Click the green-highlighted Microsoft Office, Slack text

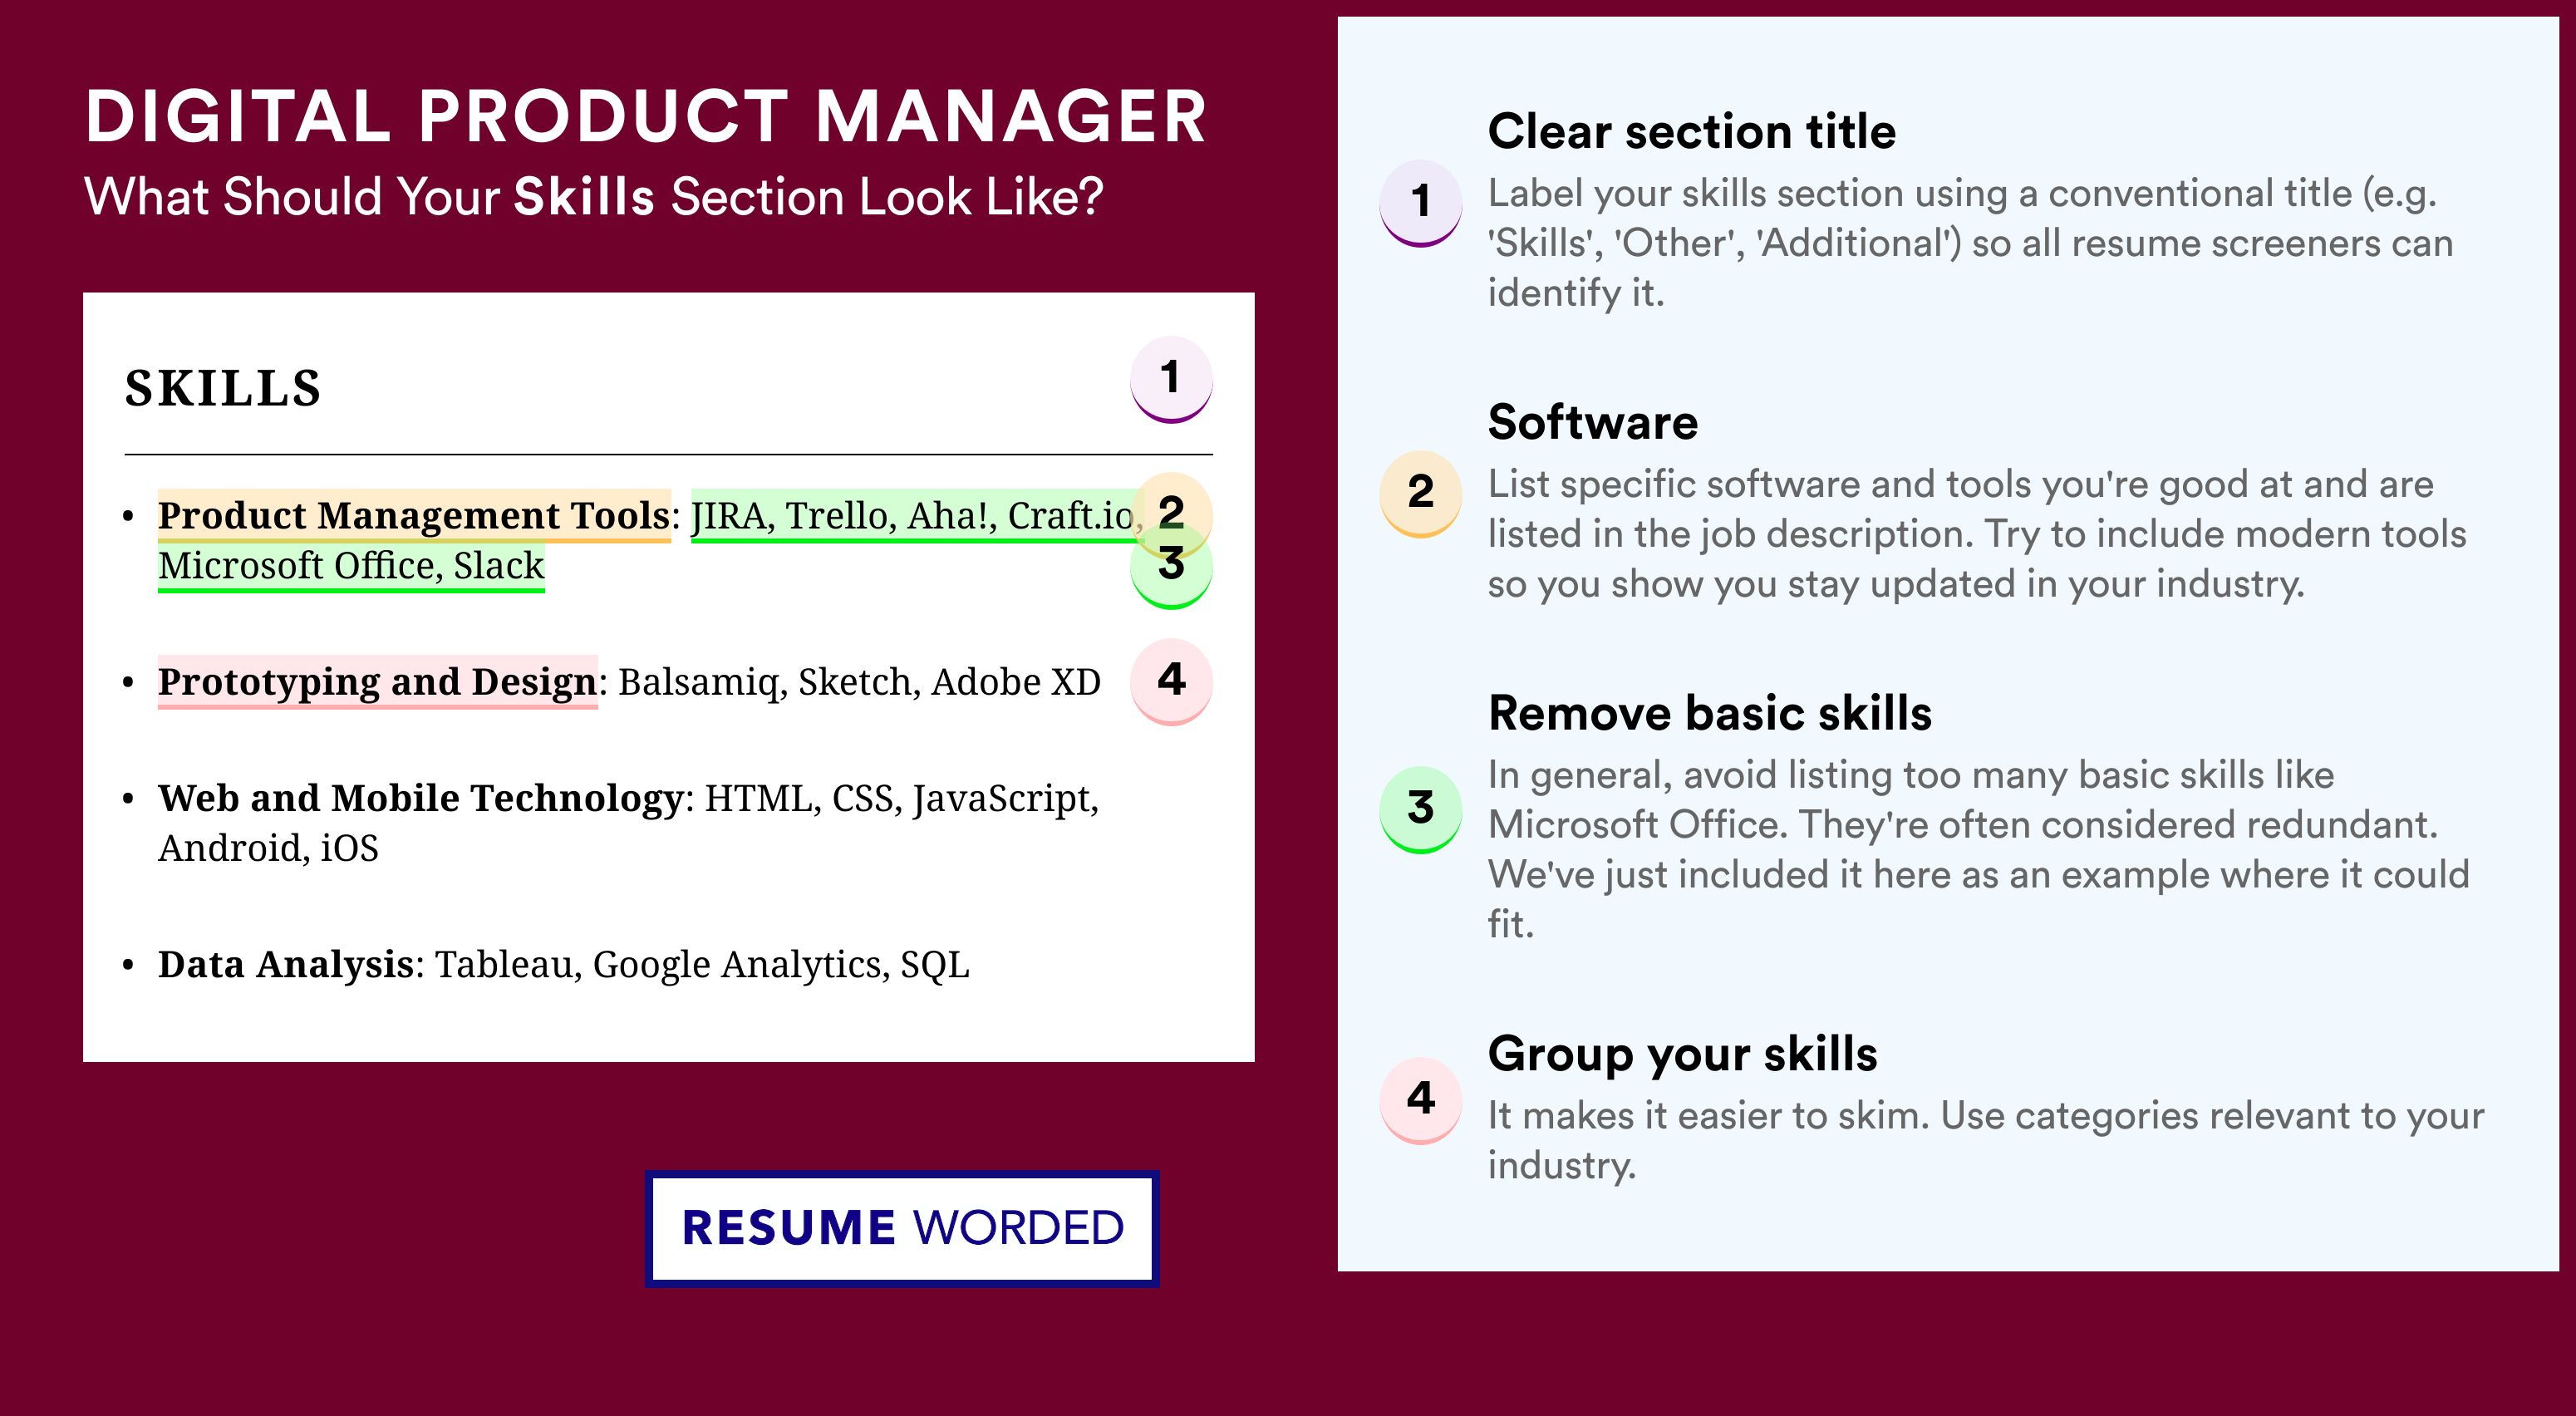click(x=351, y=566)
